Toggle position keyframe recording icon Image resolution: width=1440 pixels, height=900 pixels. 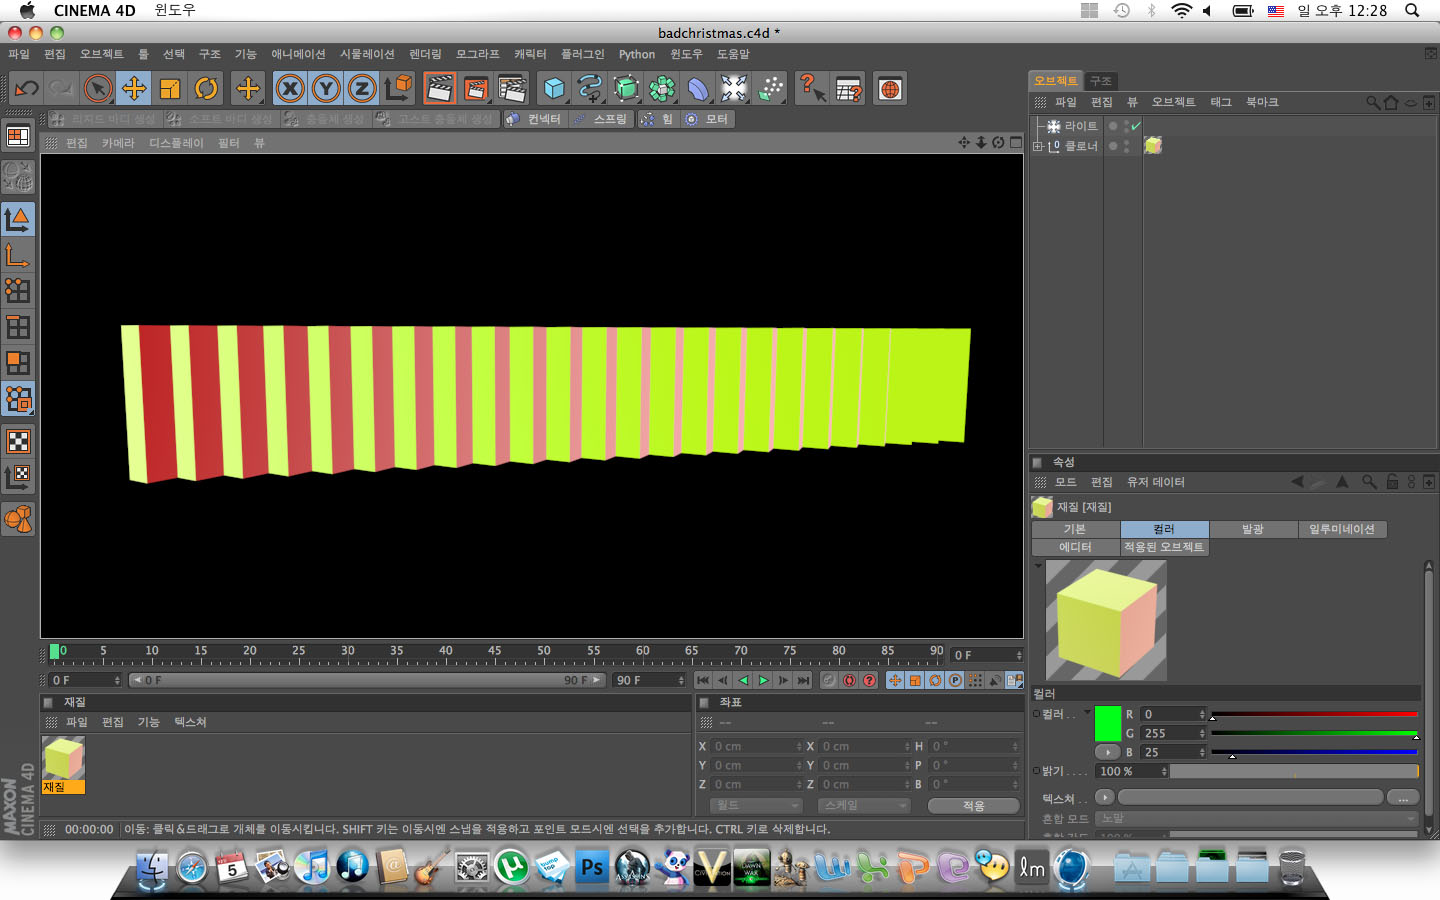895,680
